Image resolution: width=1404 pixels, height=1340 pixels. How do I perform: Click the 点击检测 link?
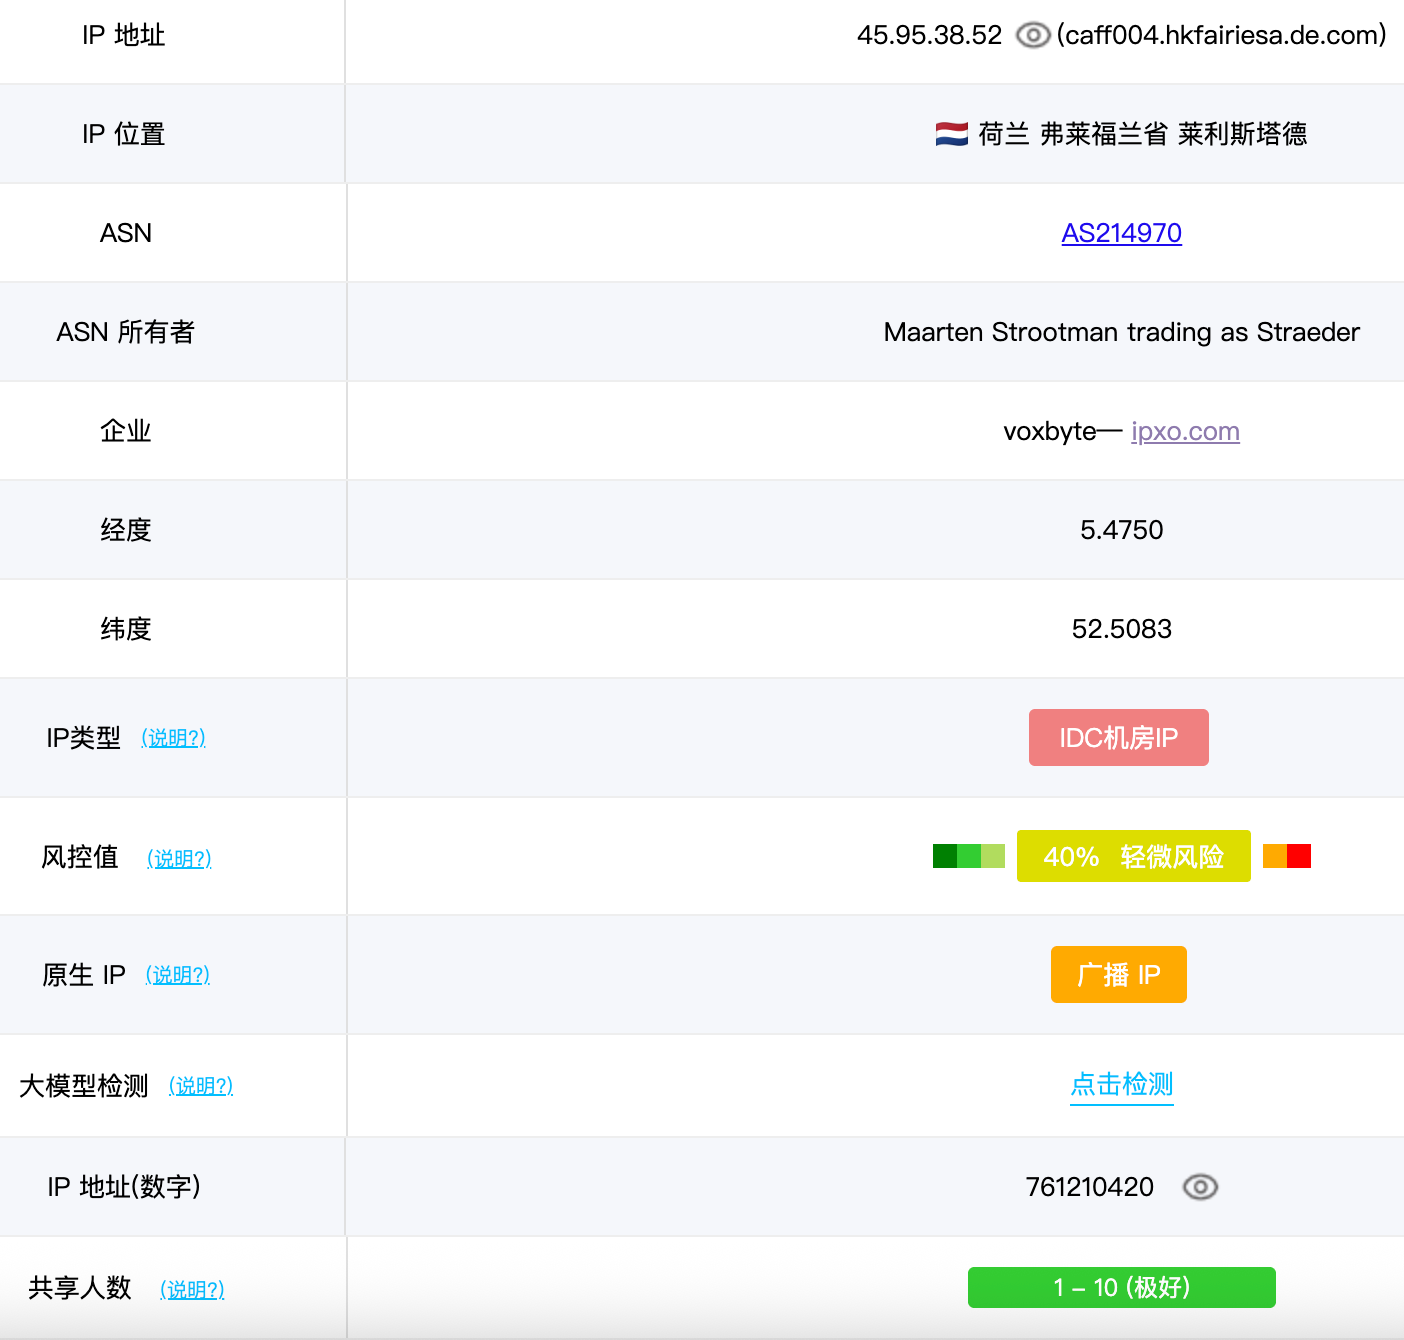point(1121,1085)
